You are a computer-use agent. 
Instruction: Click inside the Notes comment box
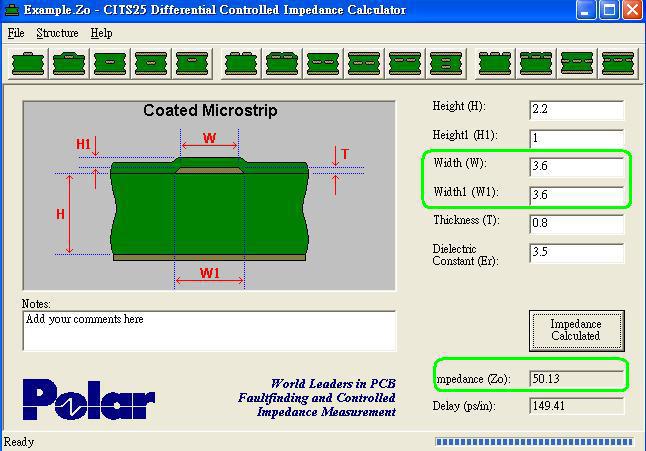coord(209,331)
